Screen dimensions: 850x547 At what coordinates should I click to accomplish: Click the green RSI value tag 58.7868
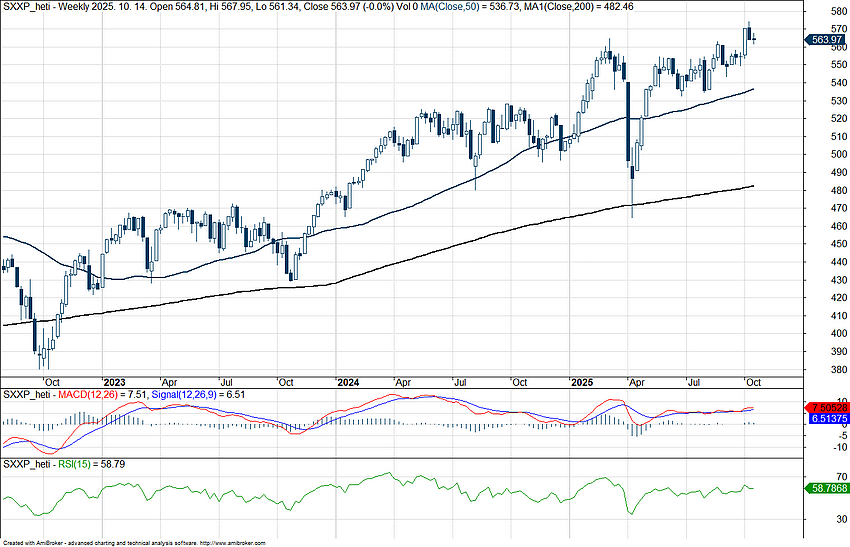[826, 488]
